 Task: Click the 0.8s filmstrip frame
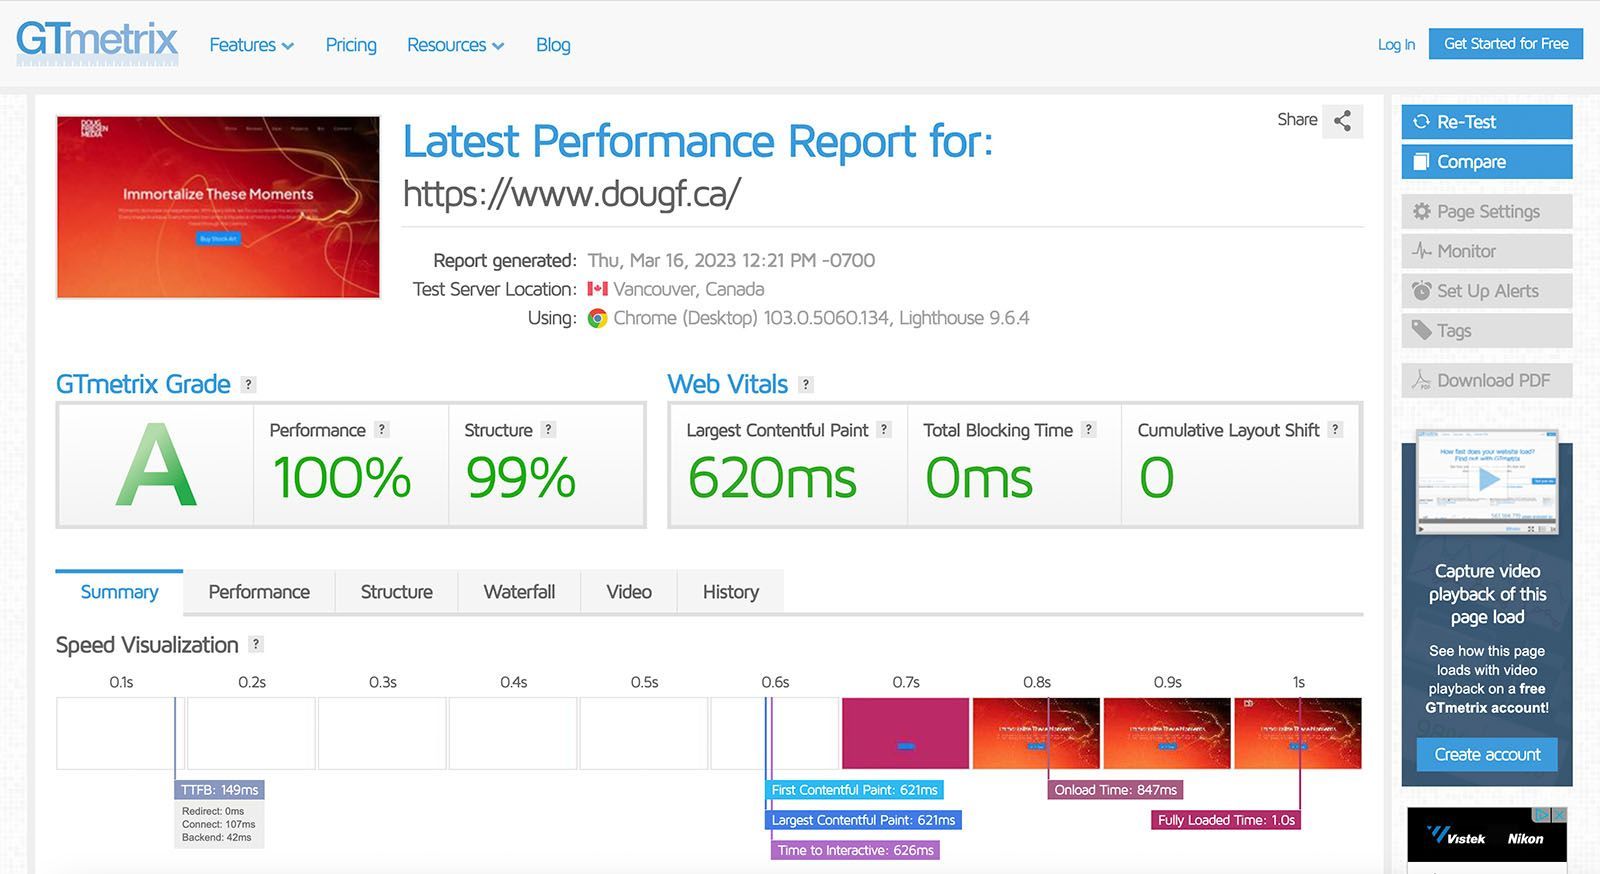click(1036, 733)
